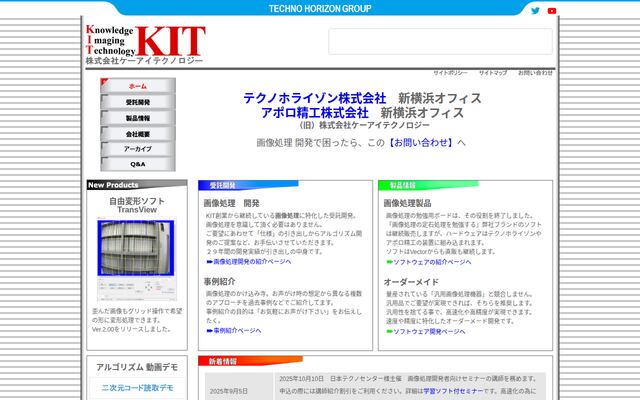
Task: Open the 学習ソフト付セミナー link
Action: (453, 391)
